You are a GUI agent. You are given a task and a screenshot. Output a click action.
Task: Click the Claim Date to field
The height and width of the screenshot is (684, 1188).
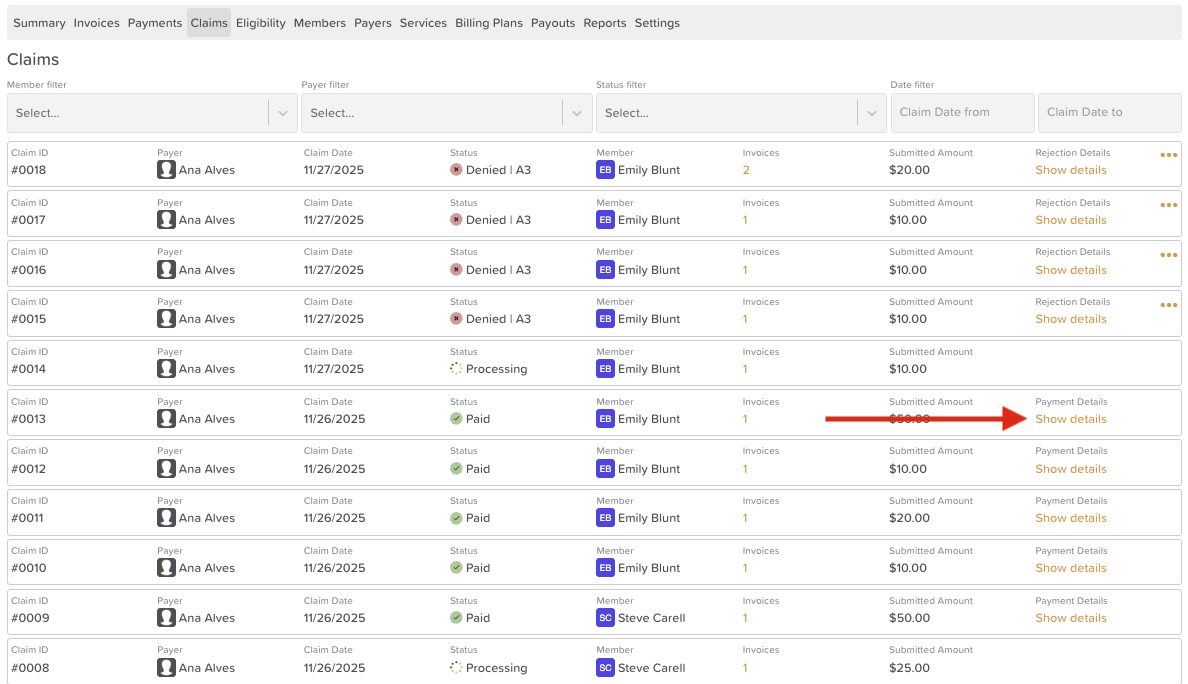(1109, 113)
